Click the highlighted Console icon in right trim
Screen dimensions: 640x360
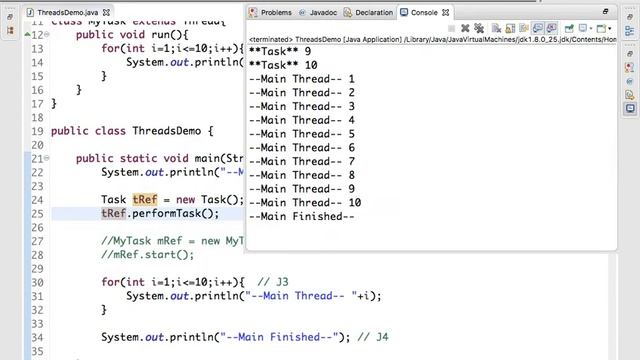(630, 109)
